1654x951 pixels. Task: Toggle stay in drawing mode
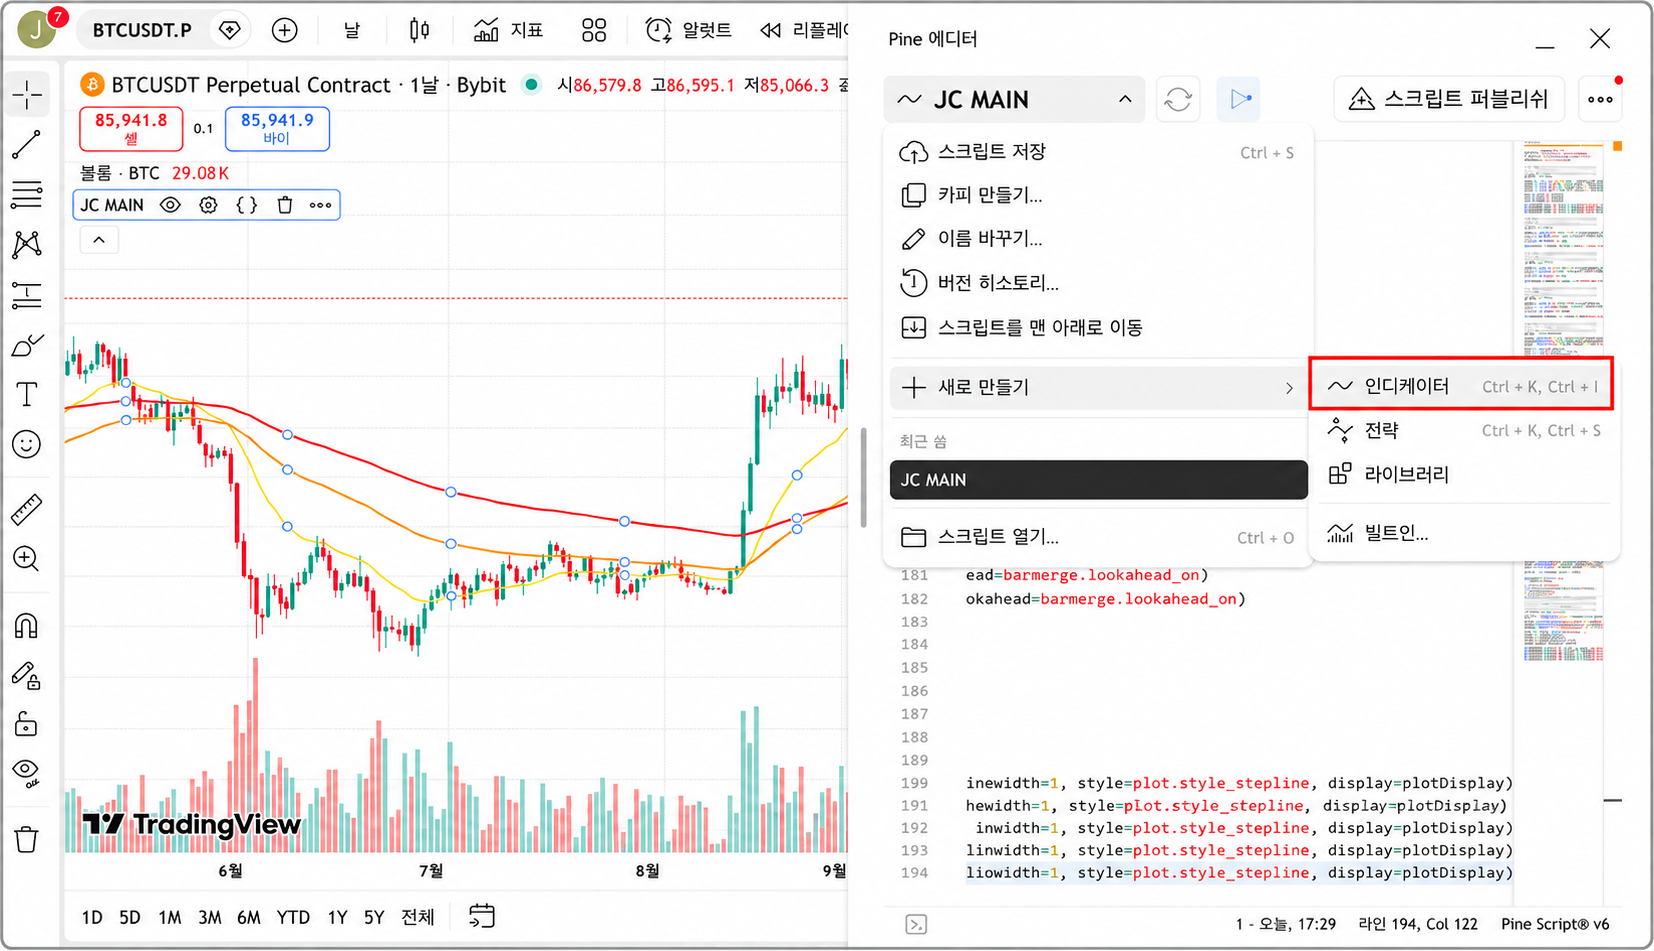tap(27, 676)
